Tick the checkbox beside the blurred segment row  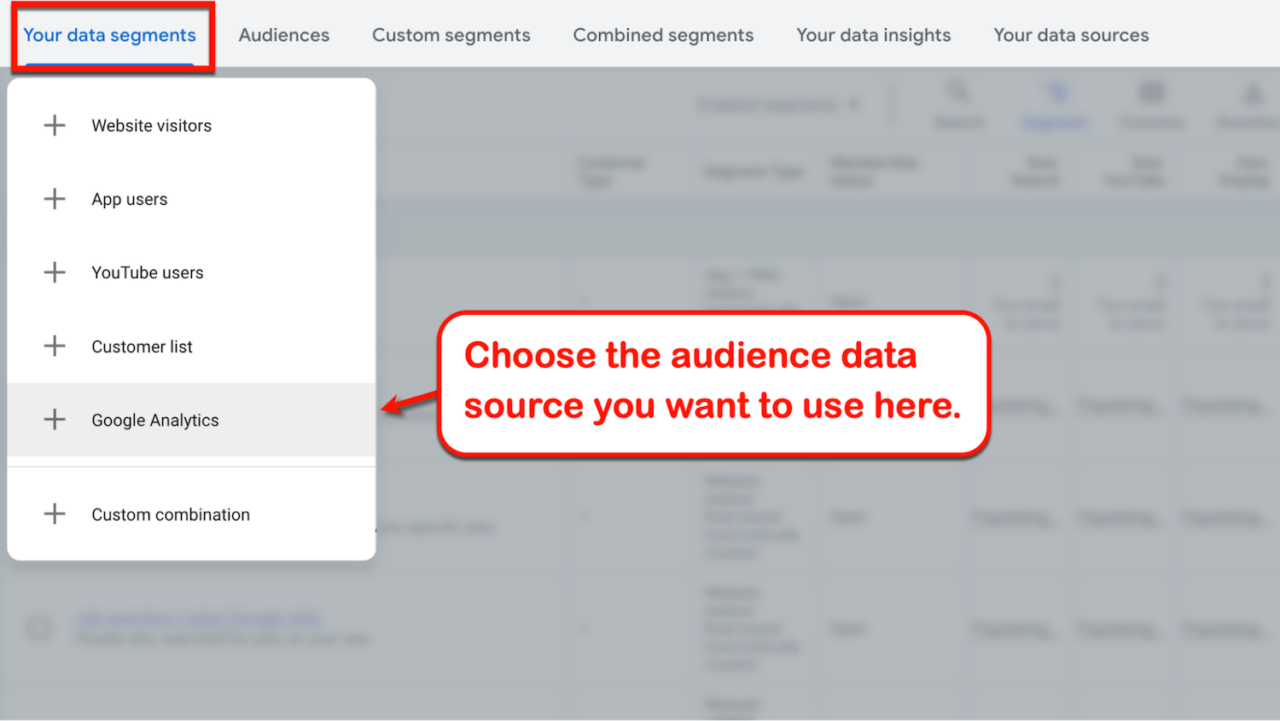point(38,628)
